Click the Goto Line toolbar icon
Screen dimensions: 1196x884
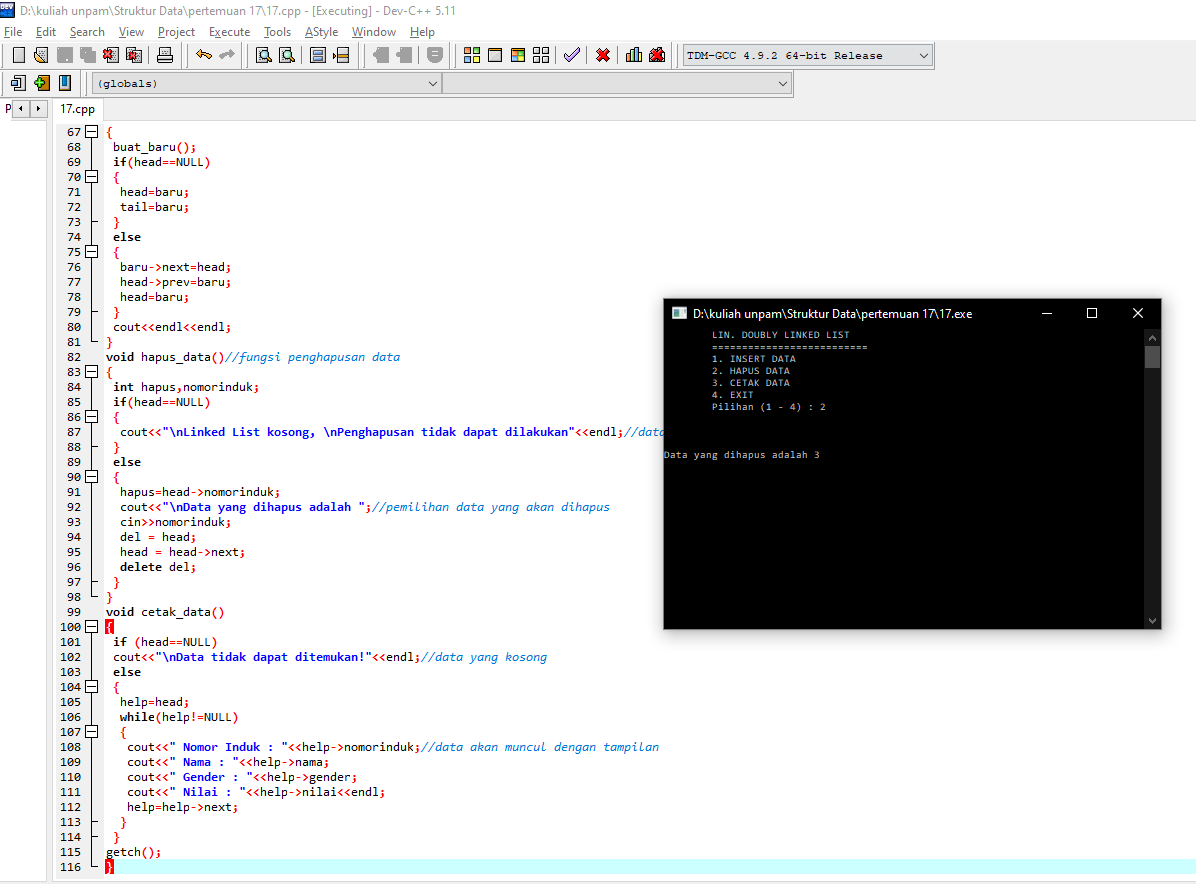[x=341, y=55]
